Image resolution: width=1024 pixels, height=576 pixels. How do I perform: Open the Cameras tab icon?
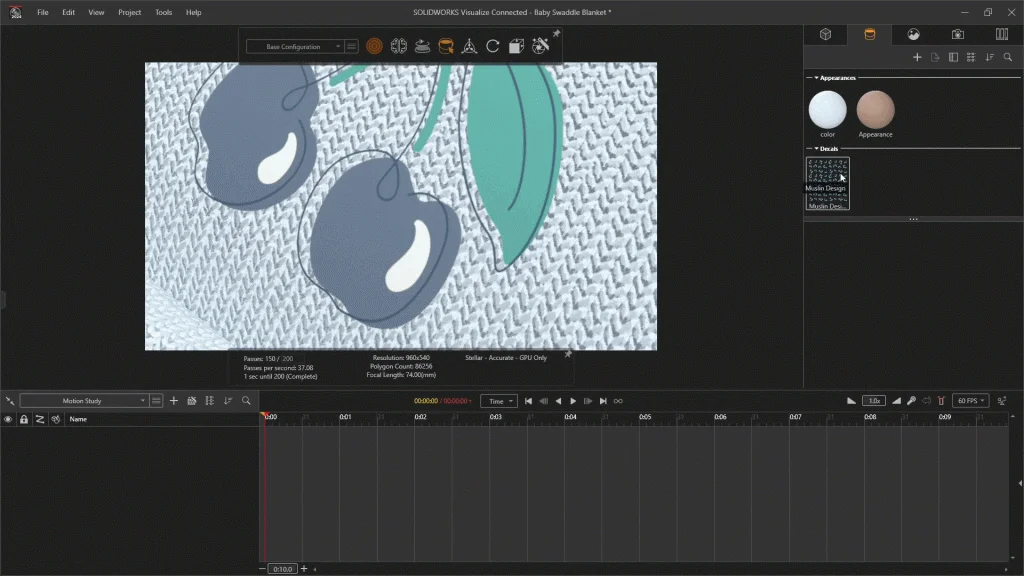pyautogui.click(x=957, y=34)
